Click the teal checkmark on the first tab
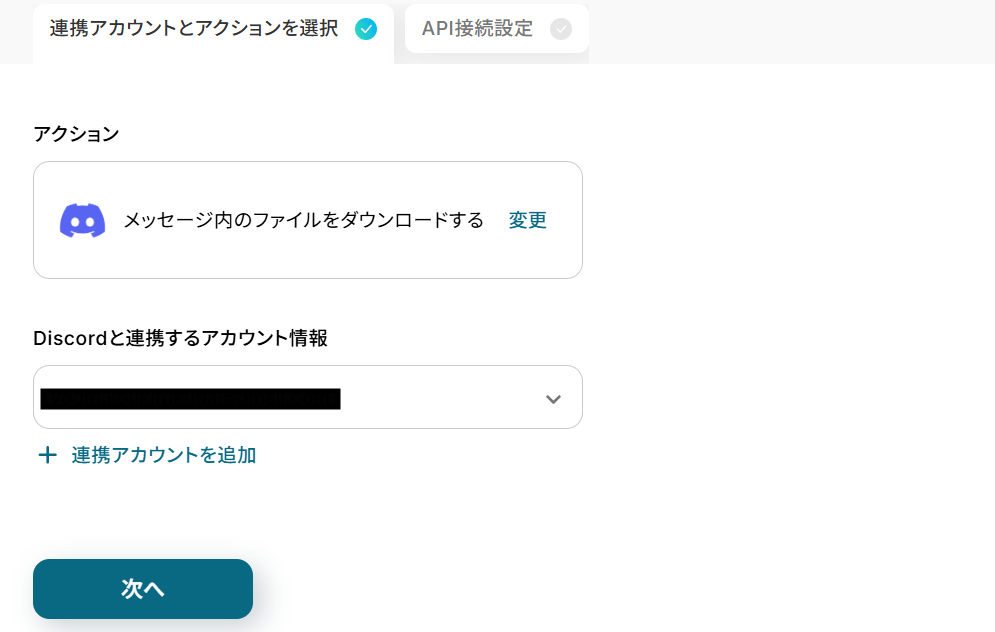Viewport: 995px width, 632px height. click(x=366, y=29)
